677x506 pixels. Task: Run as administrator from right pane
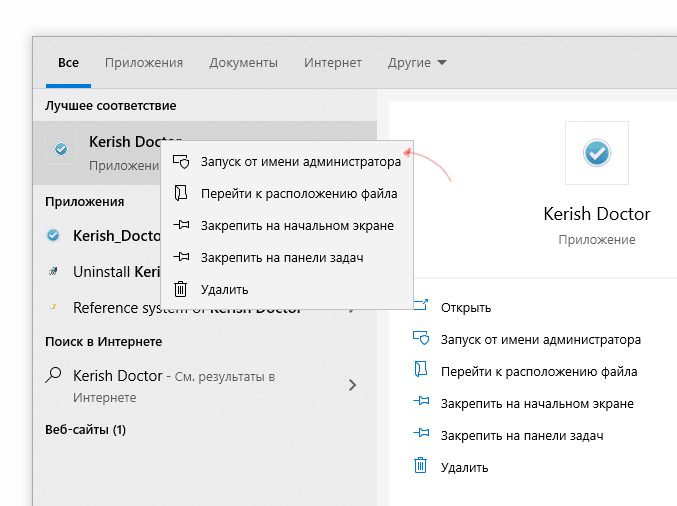[541, 340]
